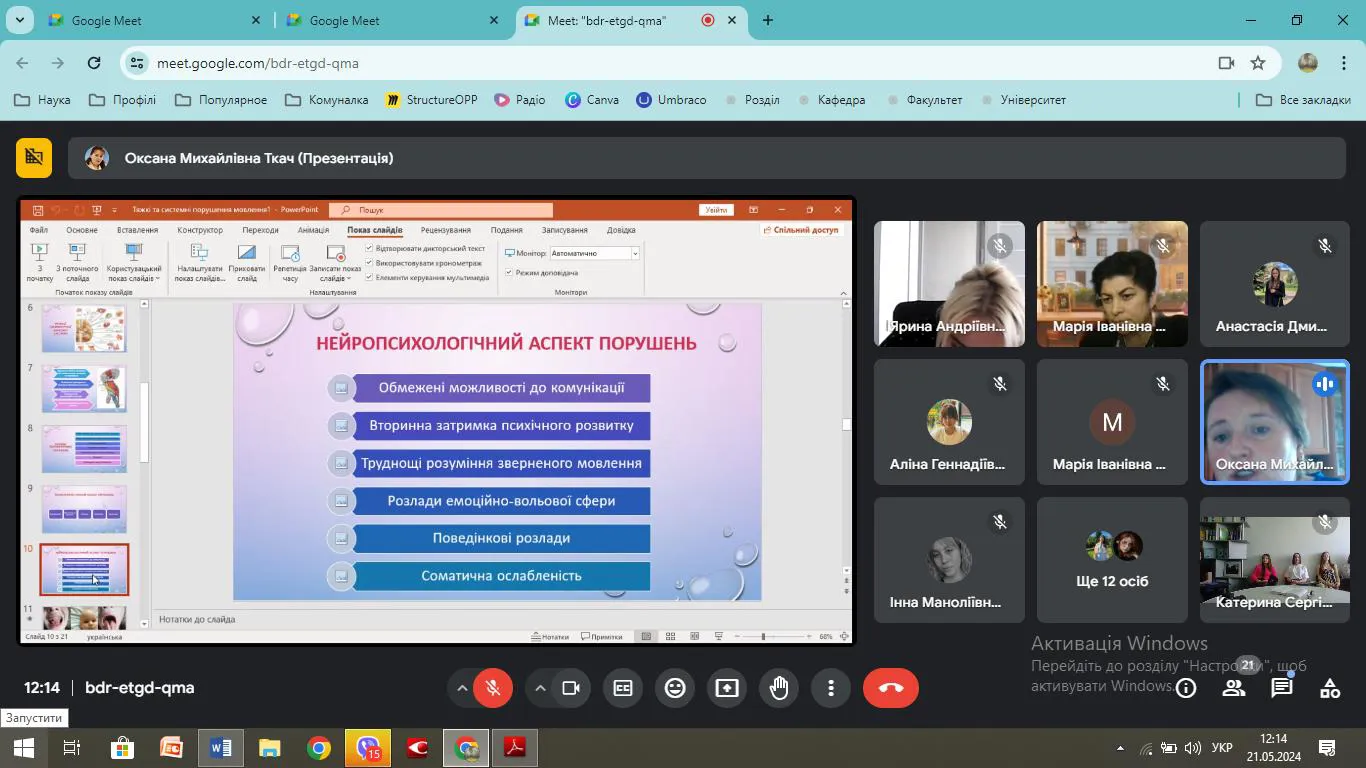Viewport: 1366px width, 768px height.
Task: Expand audio settings arrow beside microphone
Action: click(x=461, y=688)
